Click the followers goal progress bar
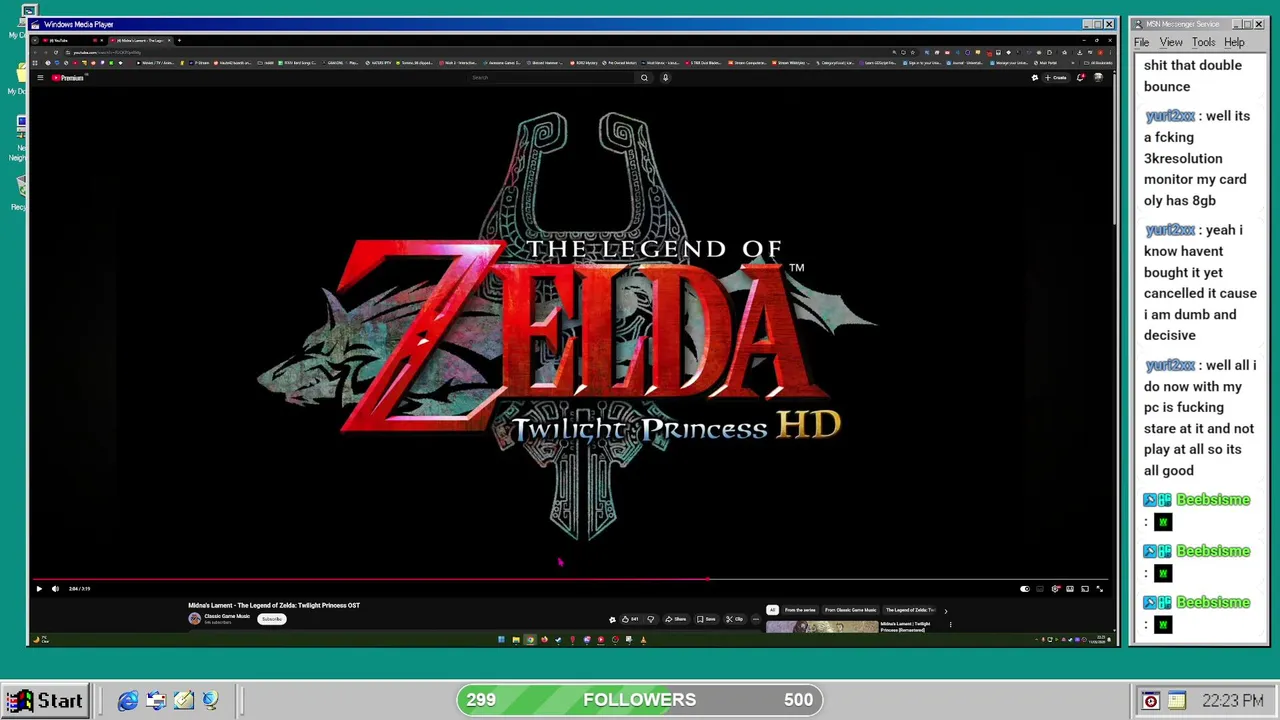1280x720 pixels. (640, 700)
